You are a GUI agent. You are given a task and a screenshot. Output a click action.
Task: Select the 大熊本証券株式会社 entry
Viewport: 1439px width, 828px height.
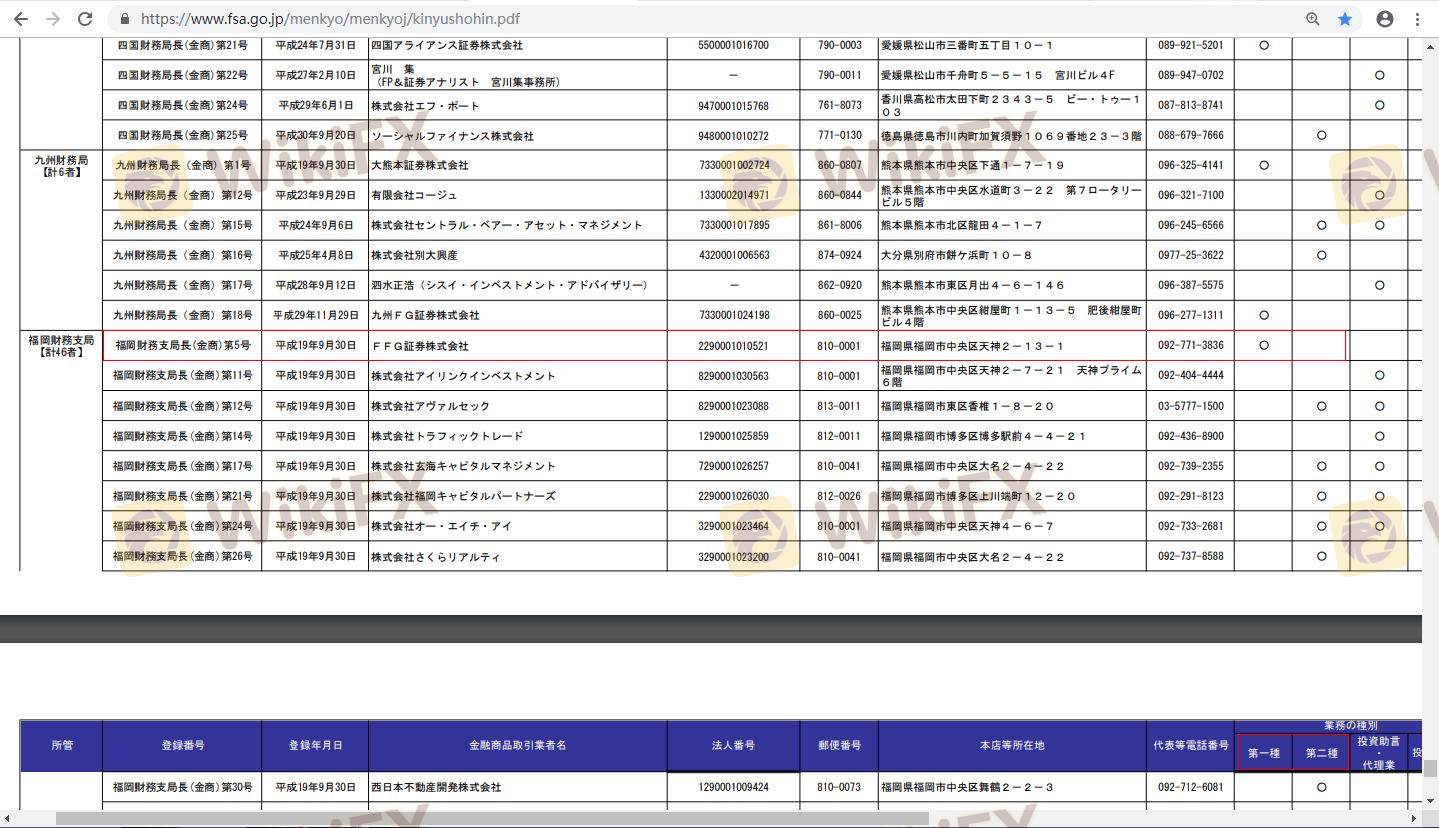click(x=420, y=166)
